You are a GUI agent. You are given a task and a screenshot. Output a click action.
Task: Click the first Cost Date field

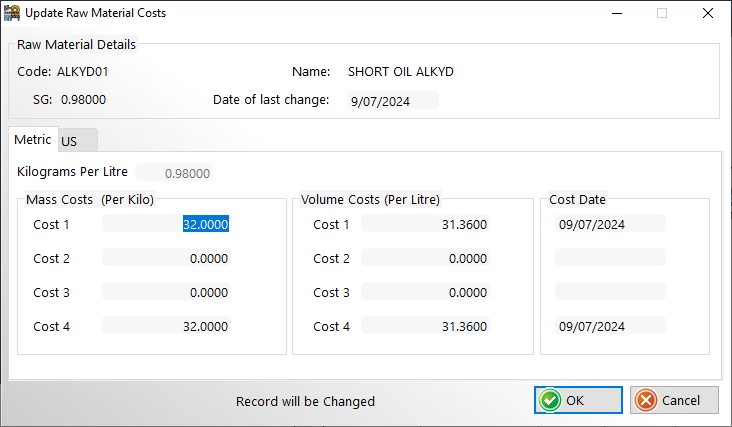tap(610, 224)
